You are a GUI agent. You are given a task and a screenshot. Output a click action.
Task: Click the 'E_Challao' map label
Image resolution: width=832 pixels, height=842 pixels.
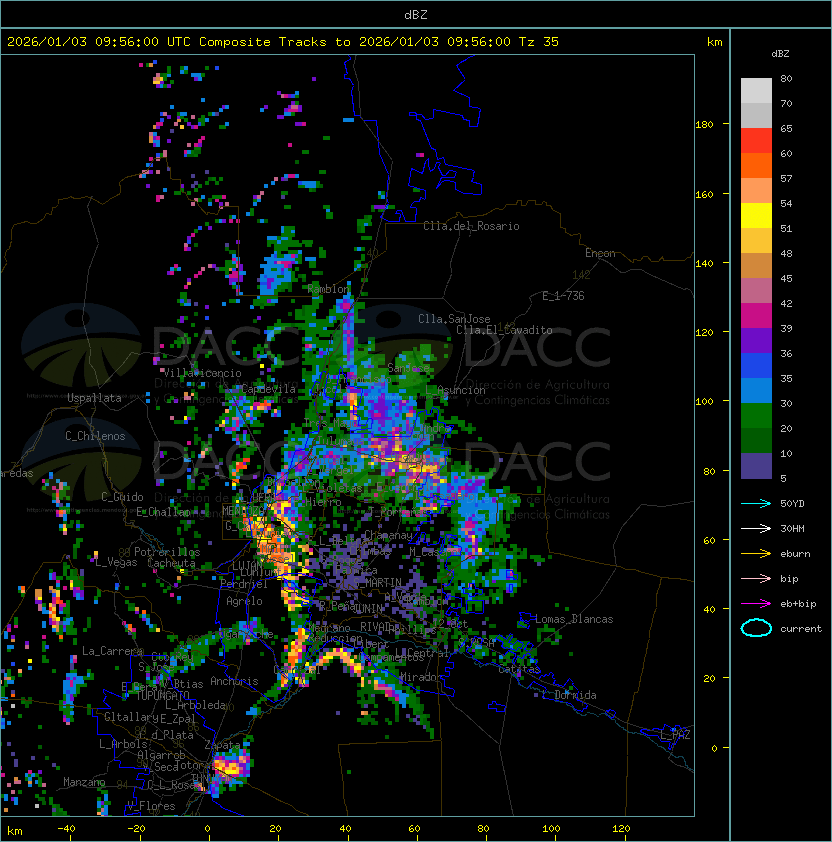pos(163,511)
